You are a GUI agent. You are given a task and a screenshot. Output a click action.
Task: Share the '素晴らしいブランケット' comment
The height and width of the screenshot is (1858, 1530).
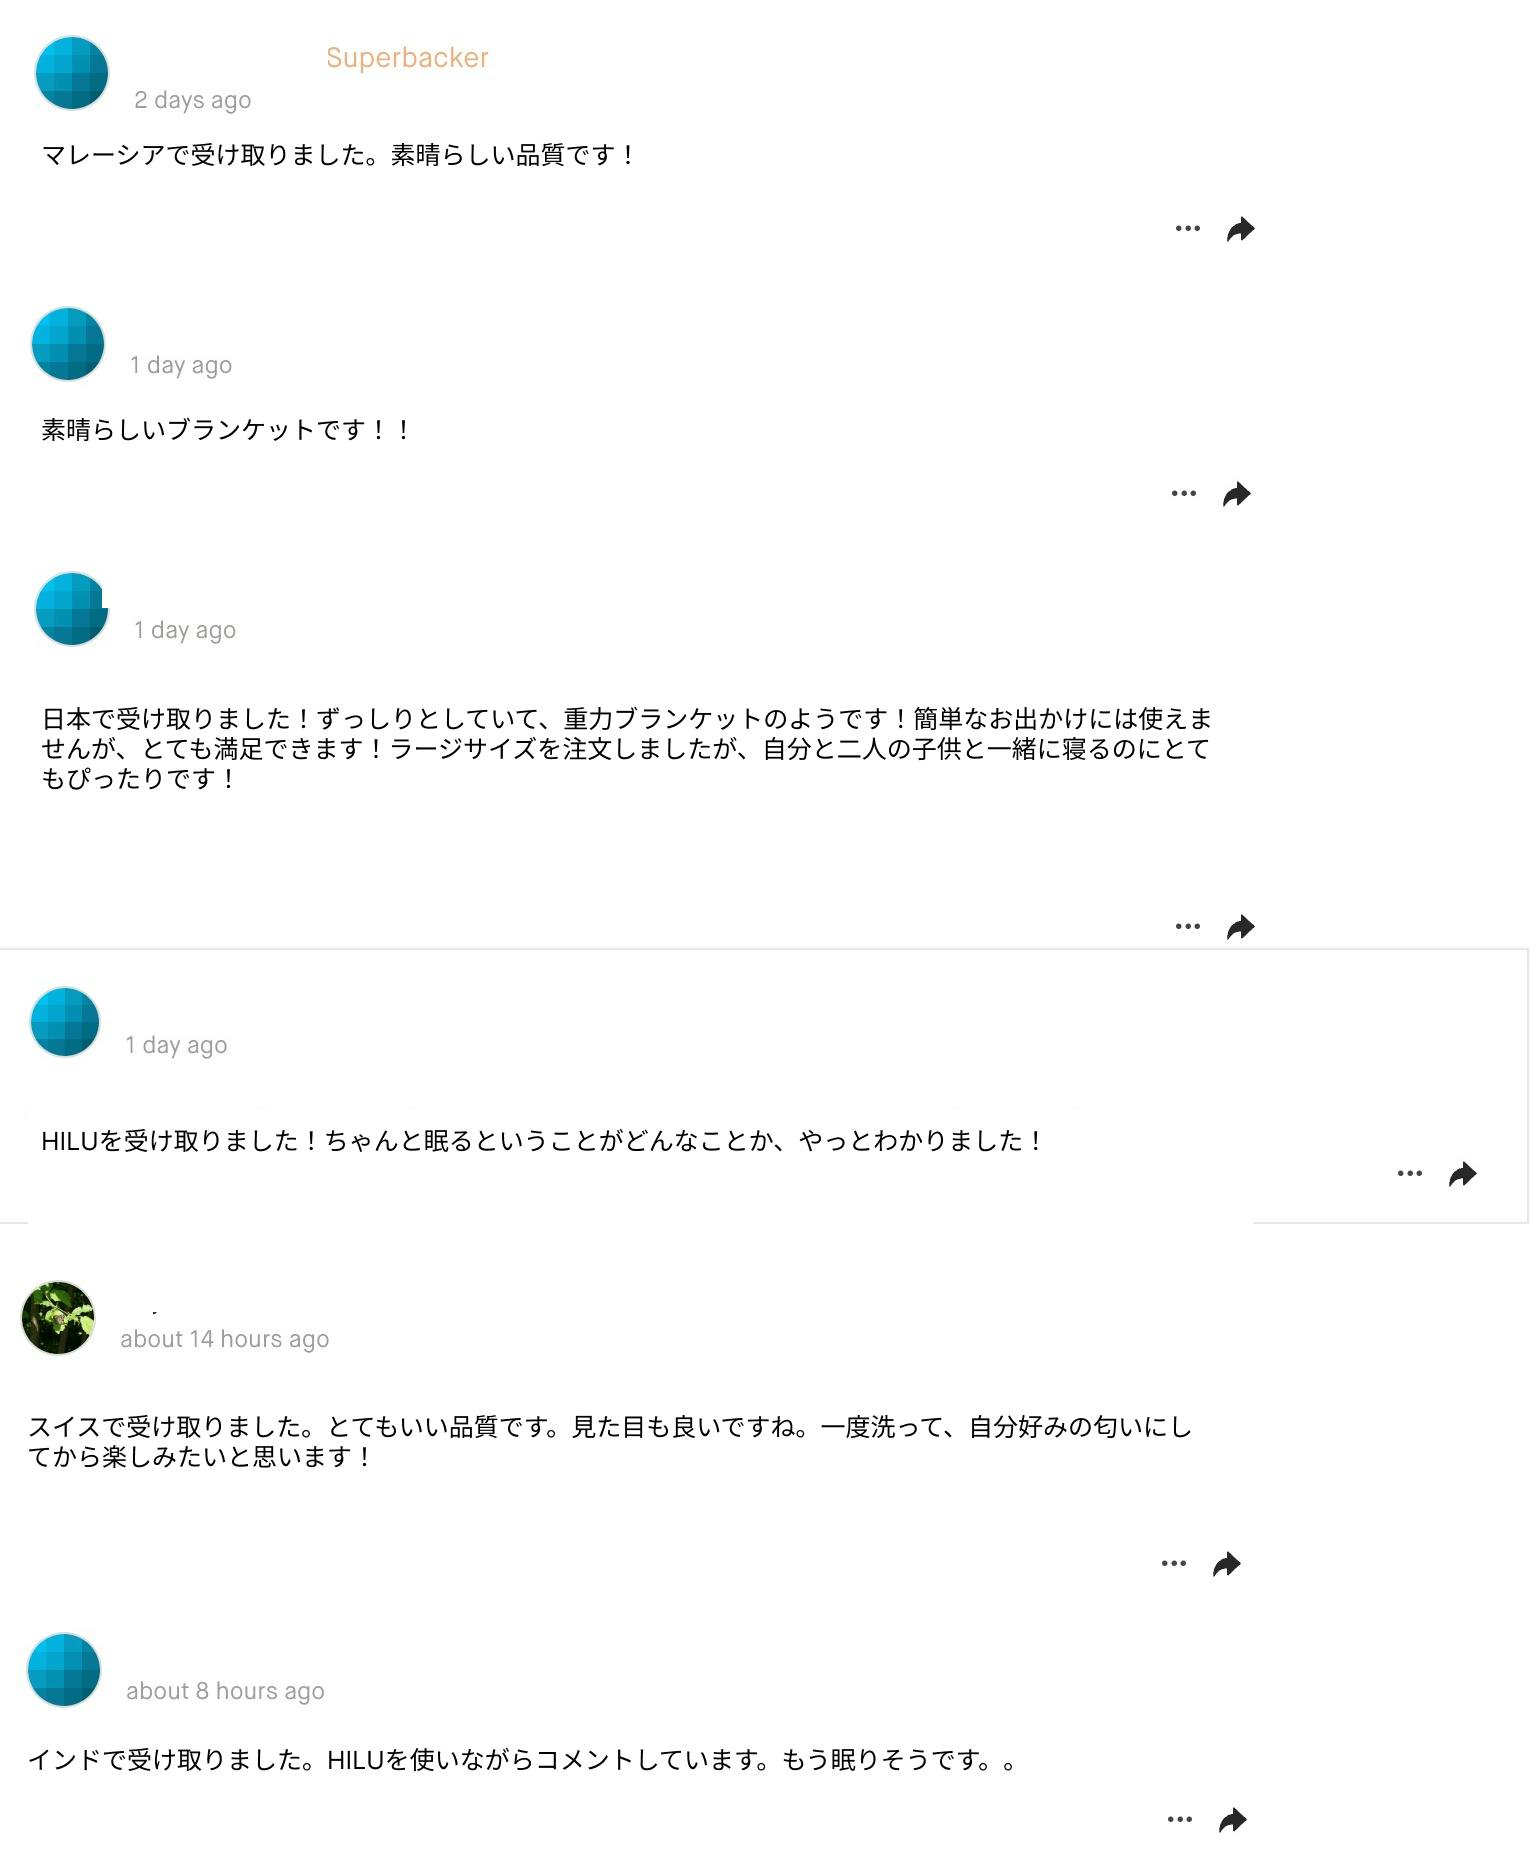point(1236,494)
